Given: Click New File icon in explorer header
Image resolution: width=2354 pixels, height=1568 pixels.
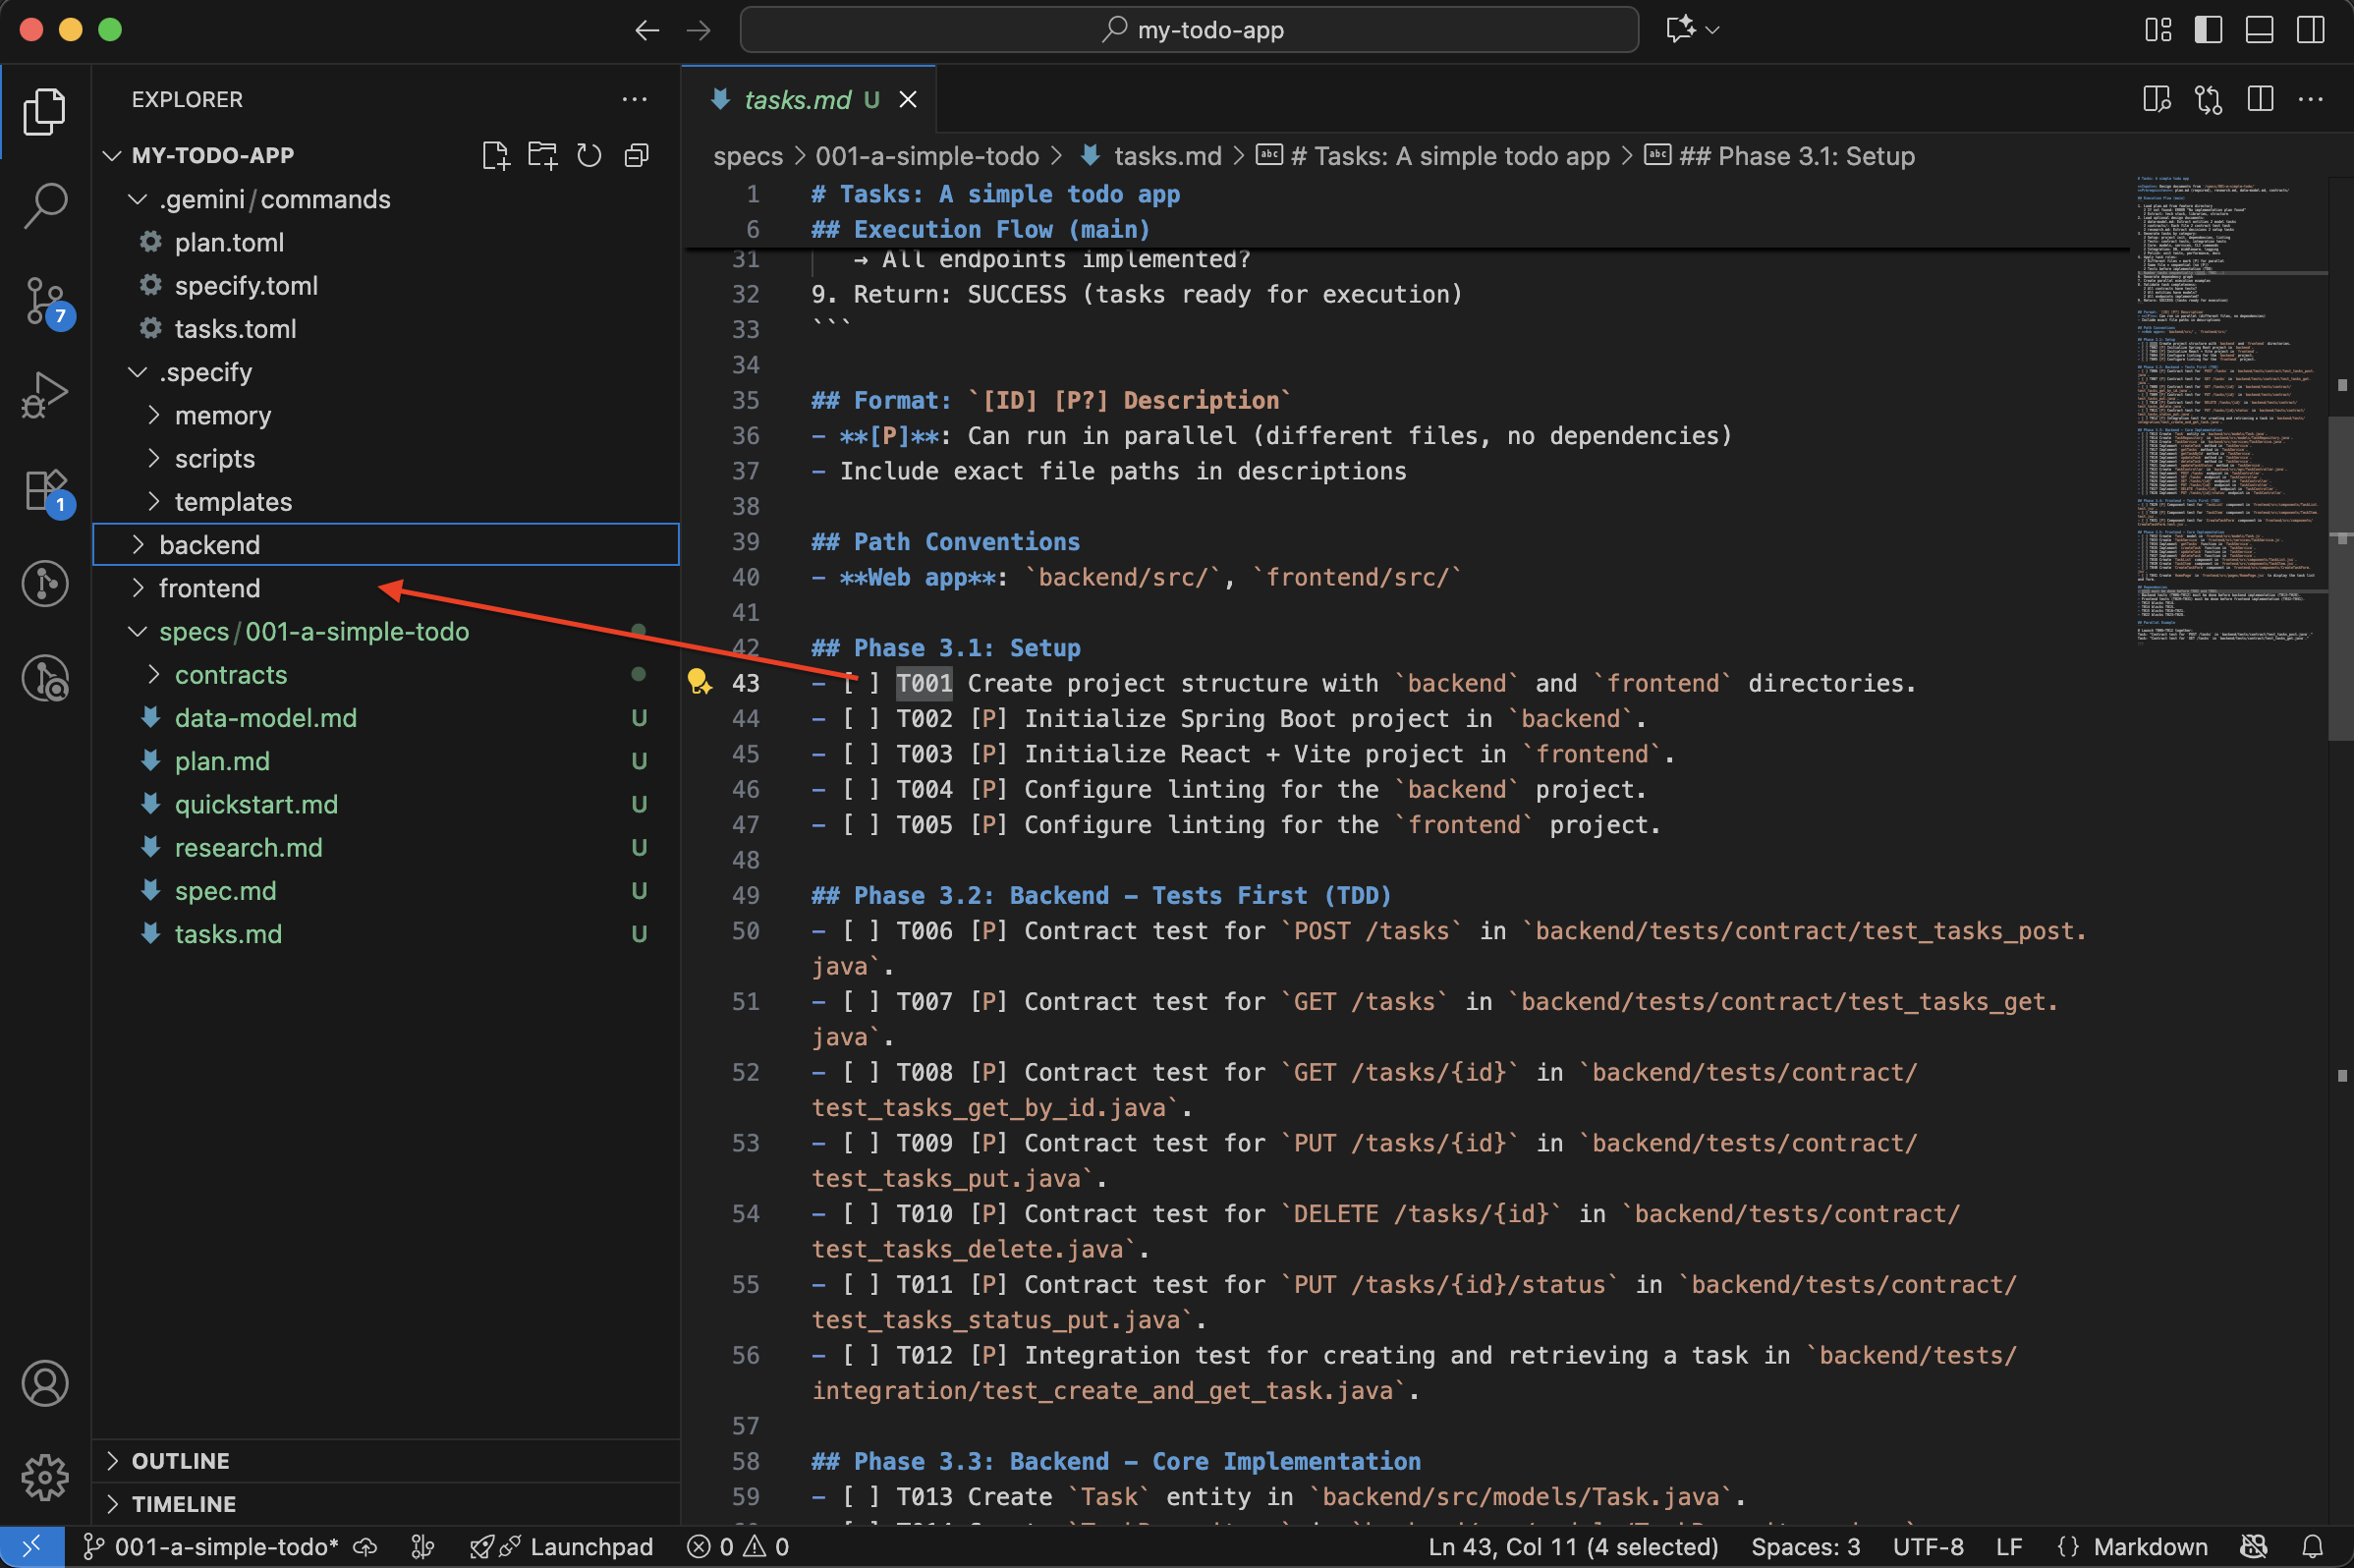Looking at the screenshot, I should [x=495, y=155].
